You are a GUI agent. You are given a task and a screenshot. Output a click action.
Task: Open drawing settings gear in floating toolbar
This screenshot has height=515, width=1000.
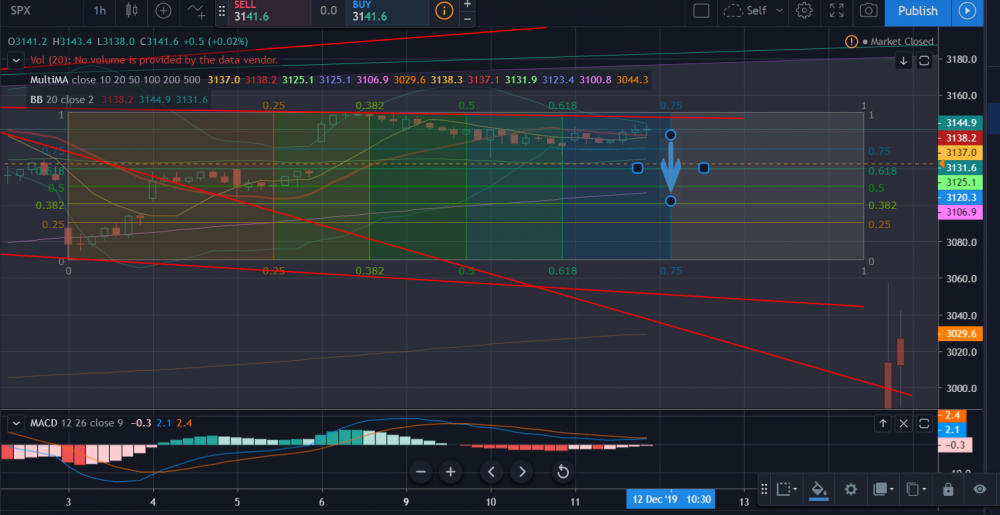click(850, 489)
